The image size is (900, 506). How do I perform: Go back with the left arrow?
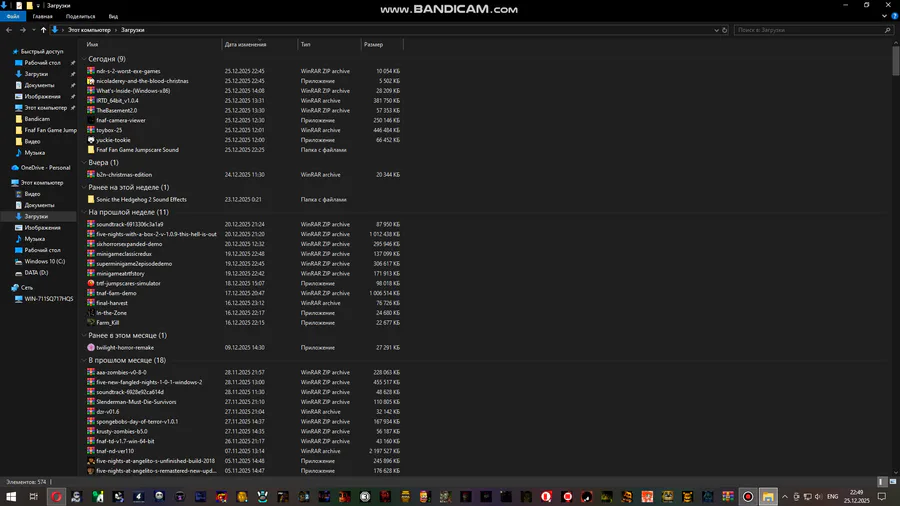[x=9, y=30]
